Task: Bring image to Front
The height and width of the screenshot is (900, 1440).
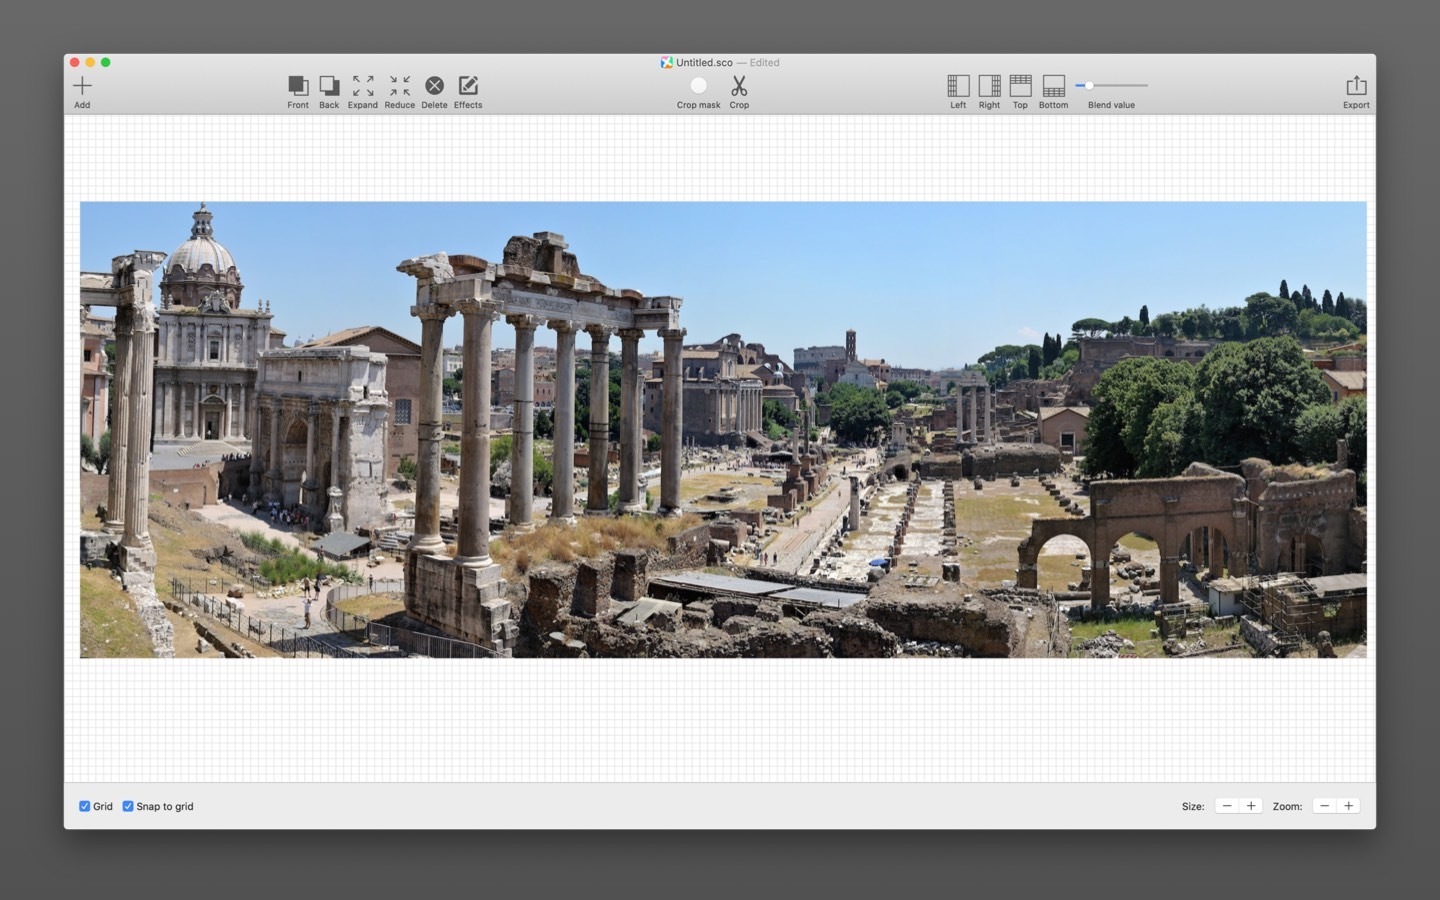Action: [x=298, y=86]
